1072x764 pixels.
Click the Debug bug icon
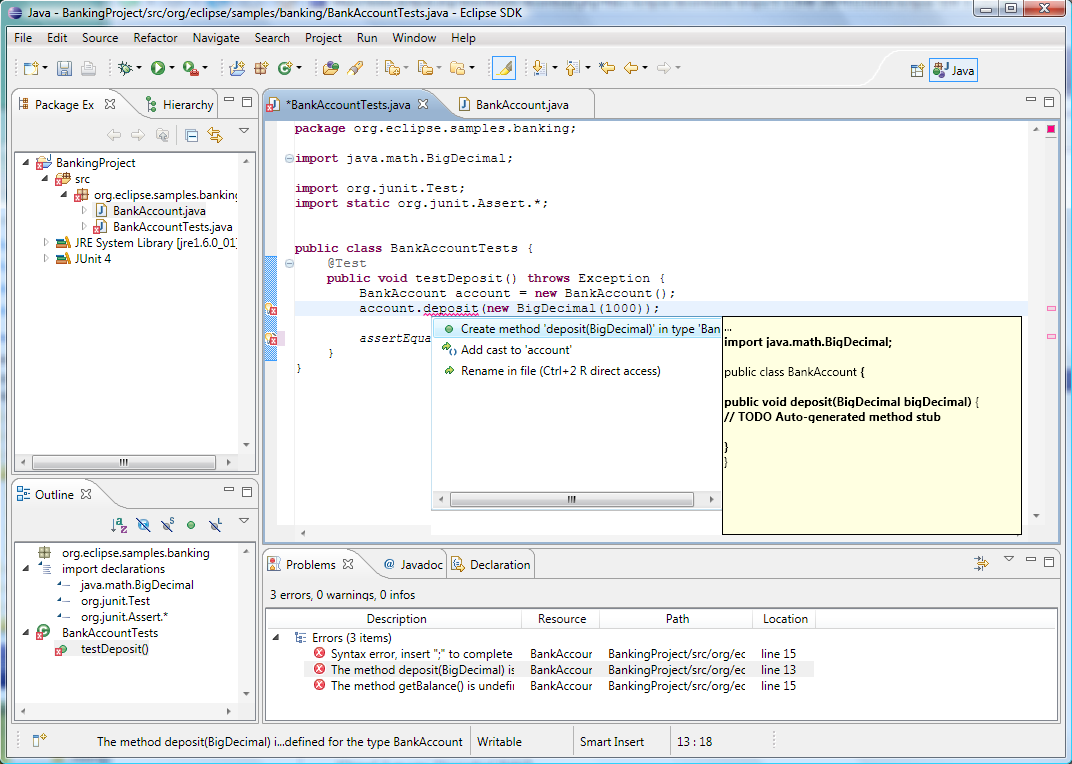[124, 68]
